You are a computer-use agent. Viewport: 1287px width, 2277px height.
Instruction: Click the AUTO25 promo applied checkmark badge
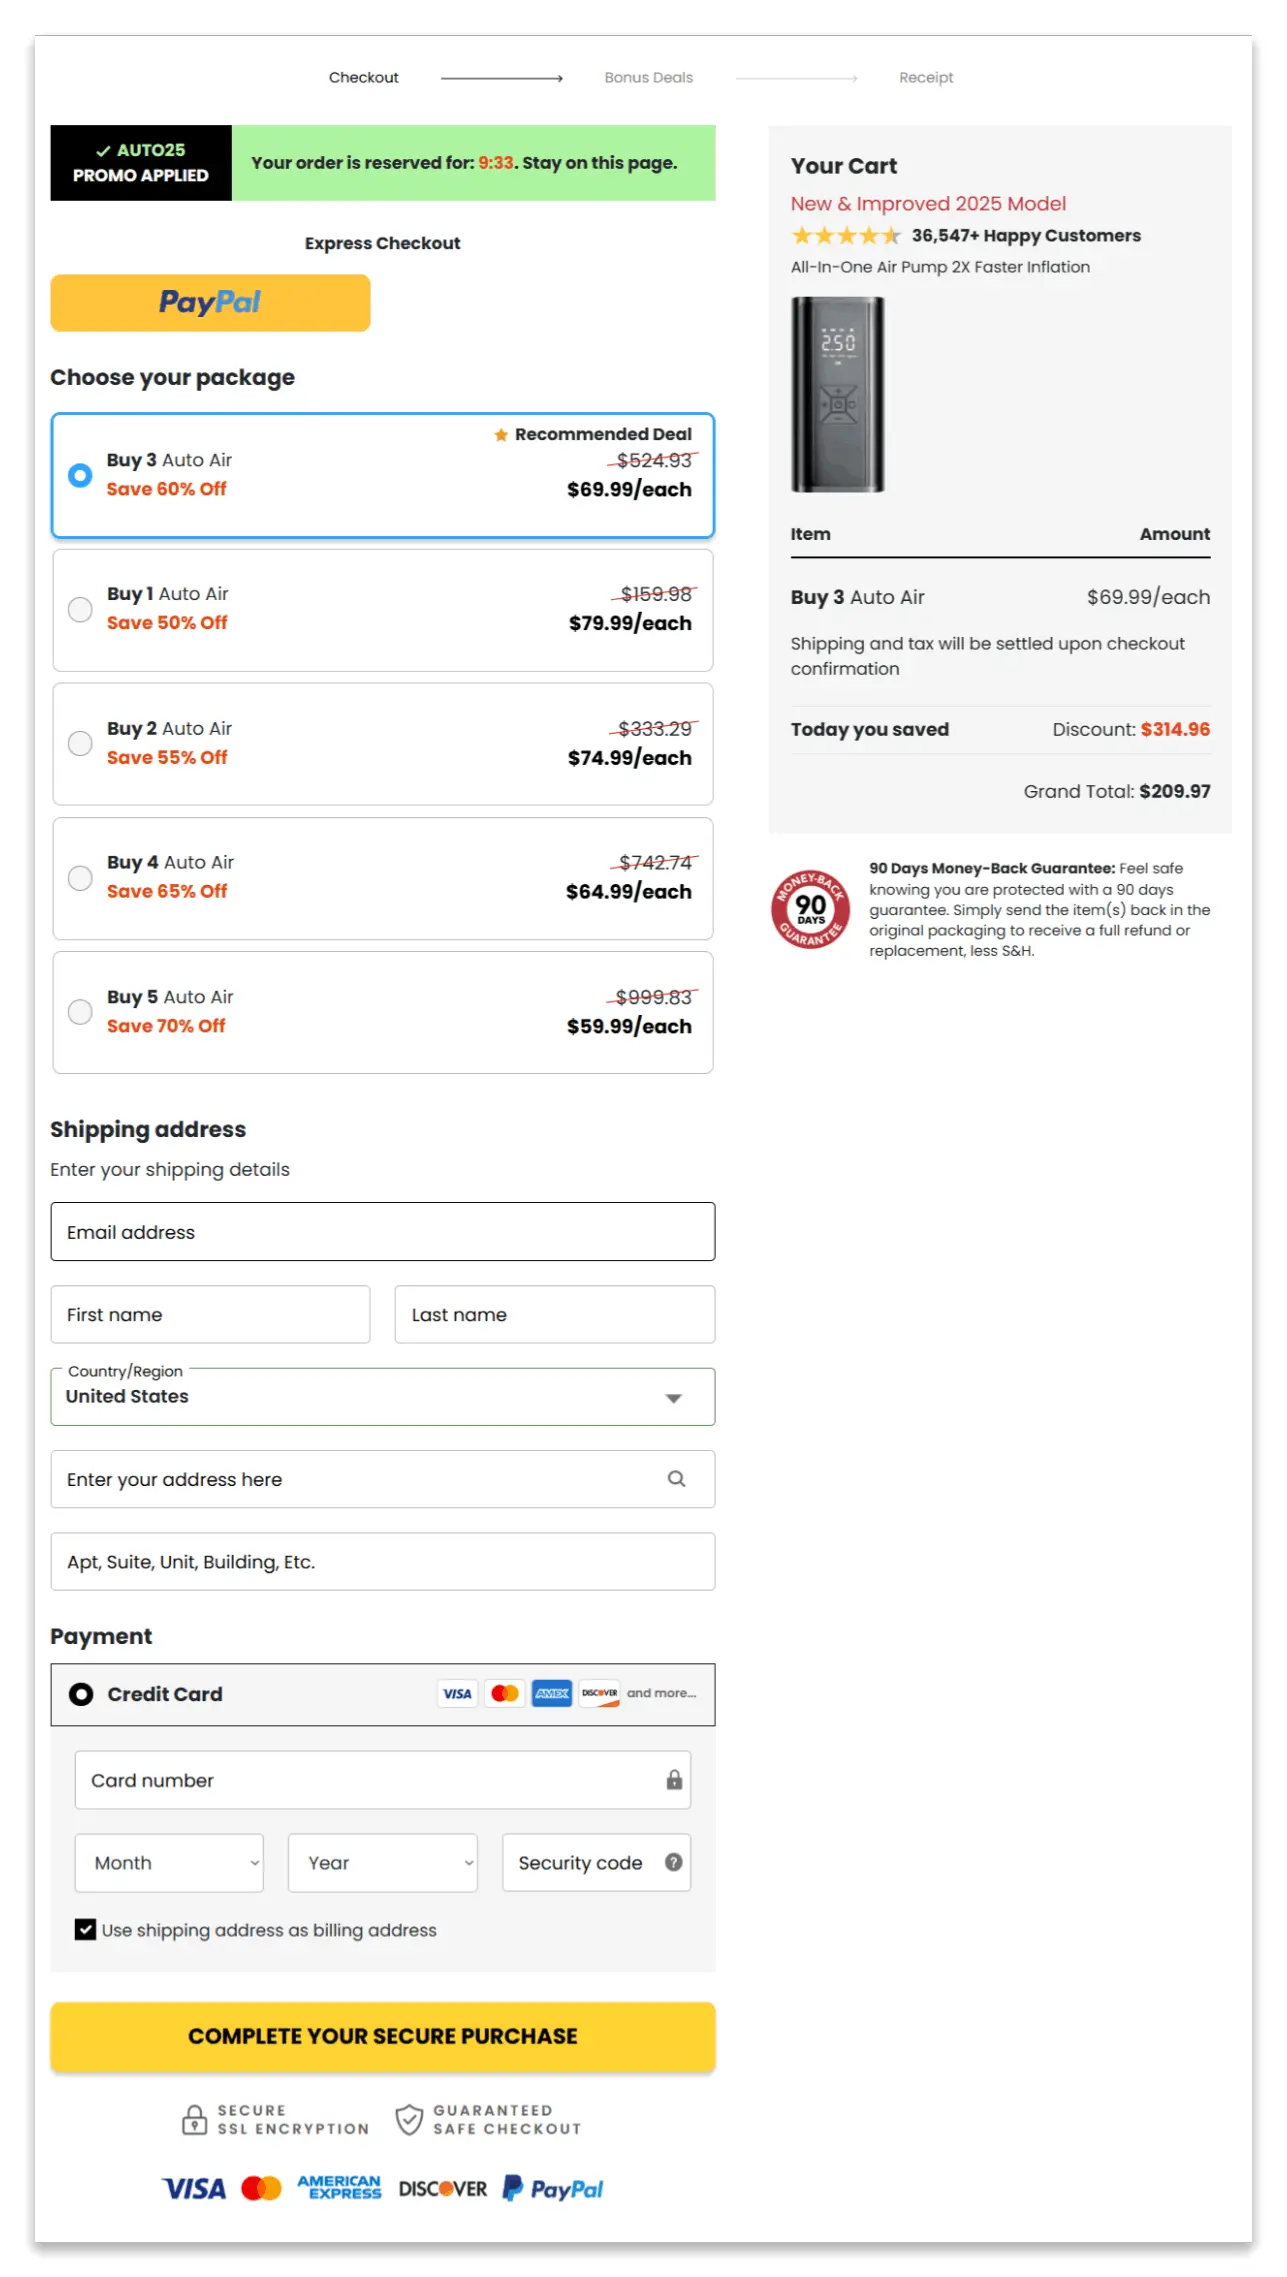(x=141, y=162)
